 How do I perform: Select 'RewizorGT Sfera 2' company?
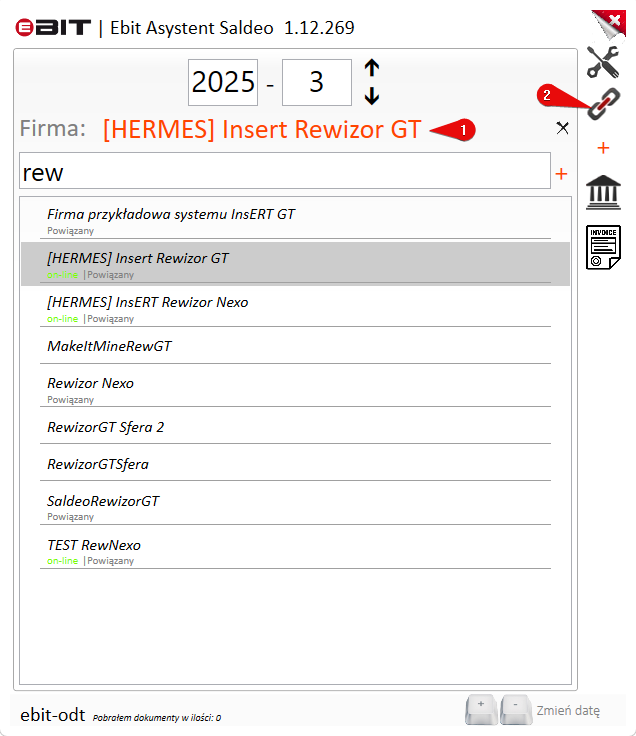[x=295, y=427]
